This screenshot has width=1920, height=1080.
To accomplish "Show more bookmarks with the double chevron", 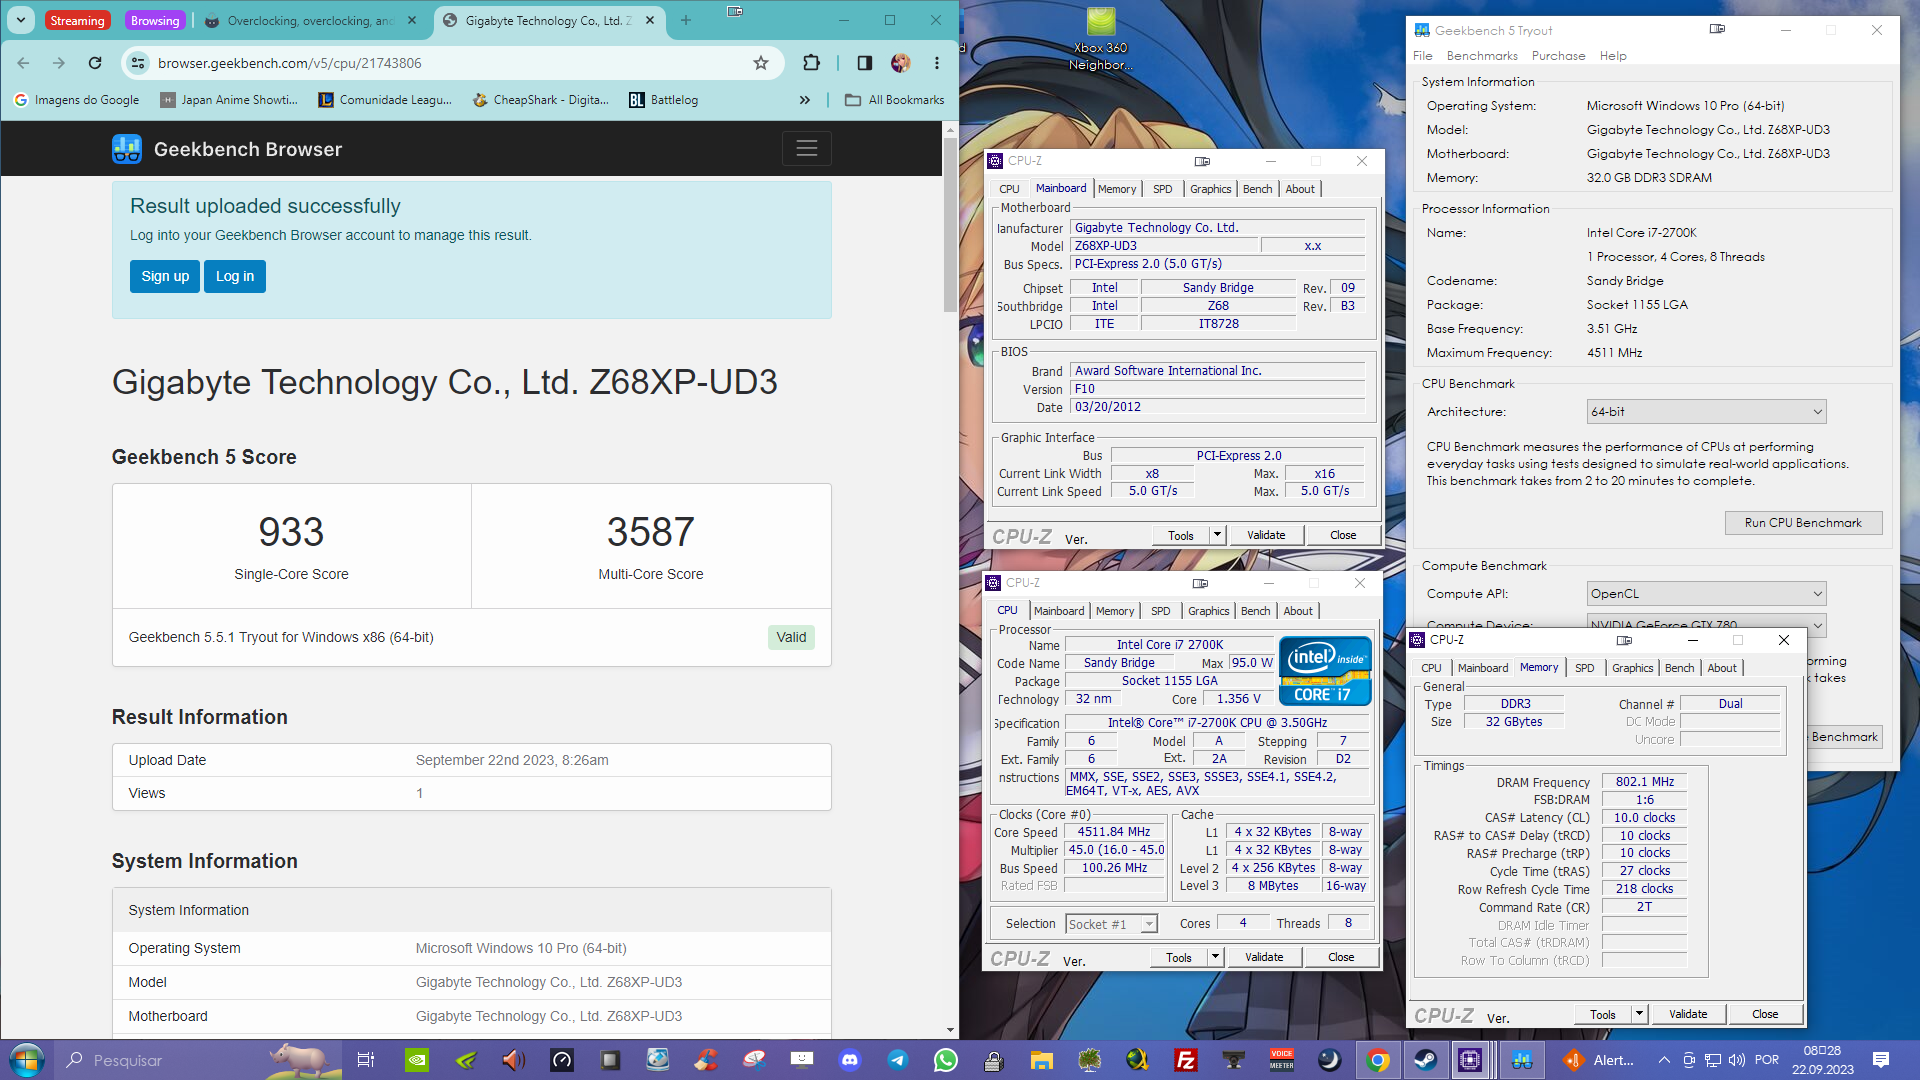I will [x=805, y=100].
